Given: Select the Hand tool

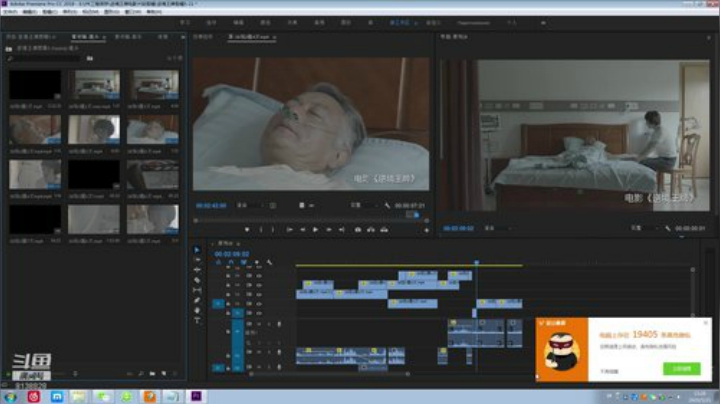Looking at the screenshot, I should point(197,310).
